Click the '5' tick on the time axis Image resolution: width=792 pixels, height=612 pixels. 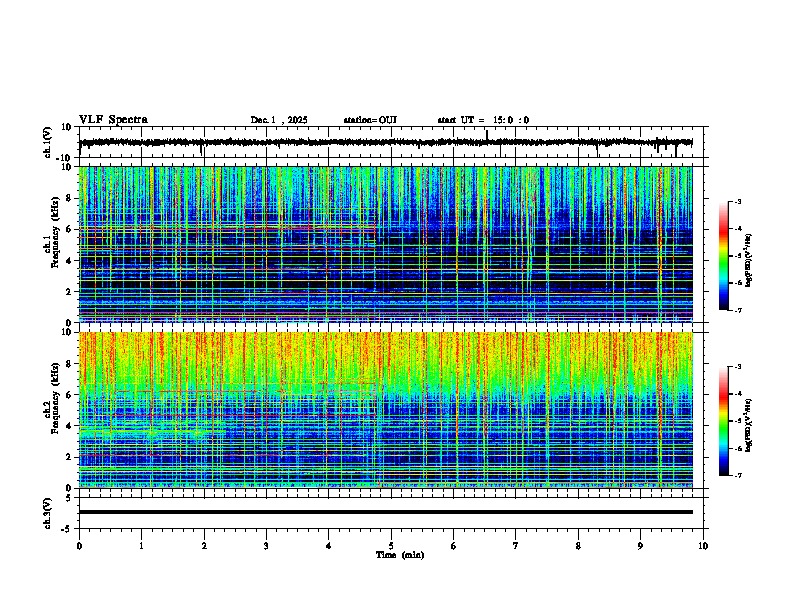pyautogui.click(x=391, y=546)
